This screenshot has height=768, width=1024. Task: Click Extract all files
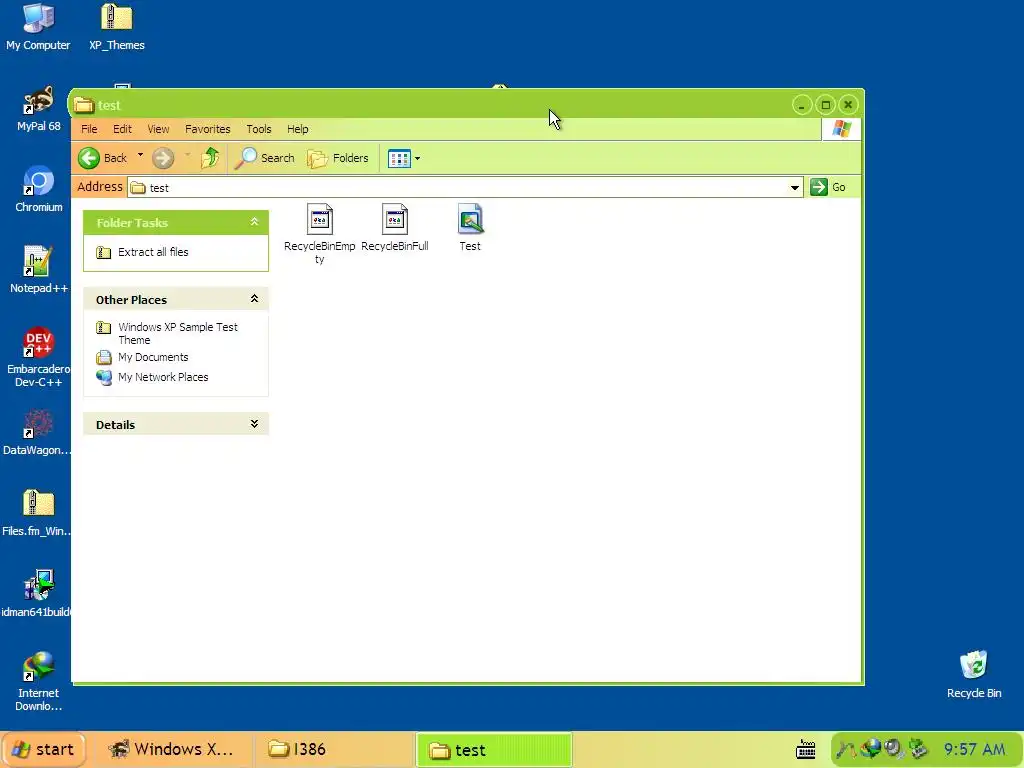(x=142, y=252)
